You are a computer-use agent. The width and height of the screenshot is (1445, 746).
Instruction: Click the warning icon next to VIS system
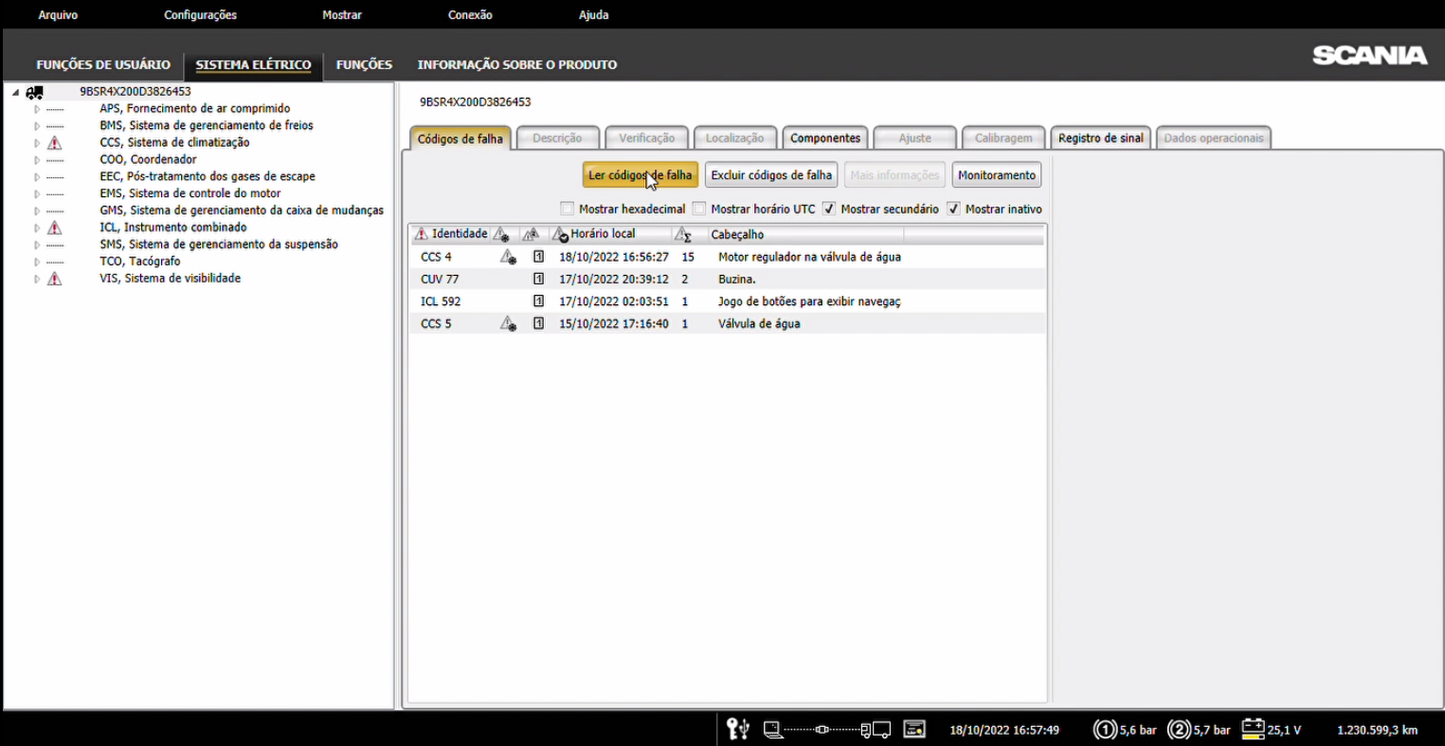tap(54, 279)
